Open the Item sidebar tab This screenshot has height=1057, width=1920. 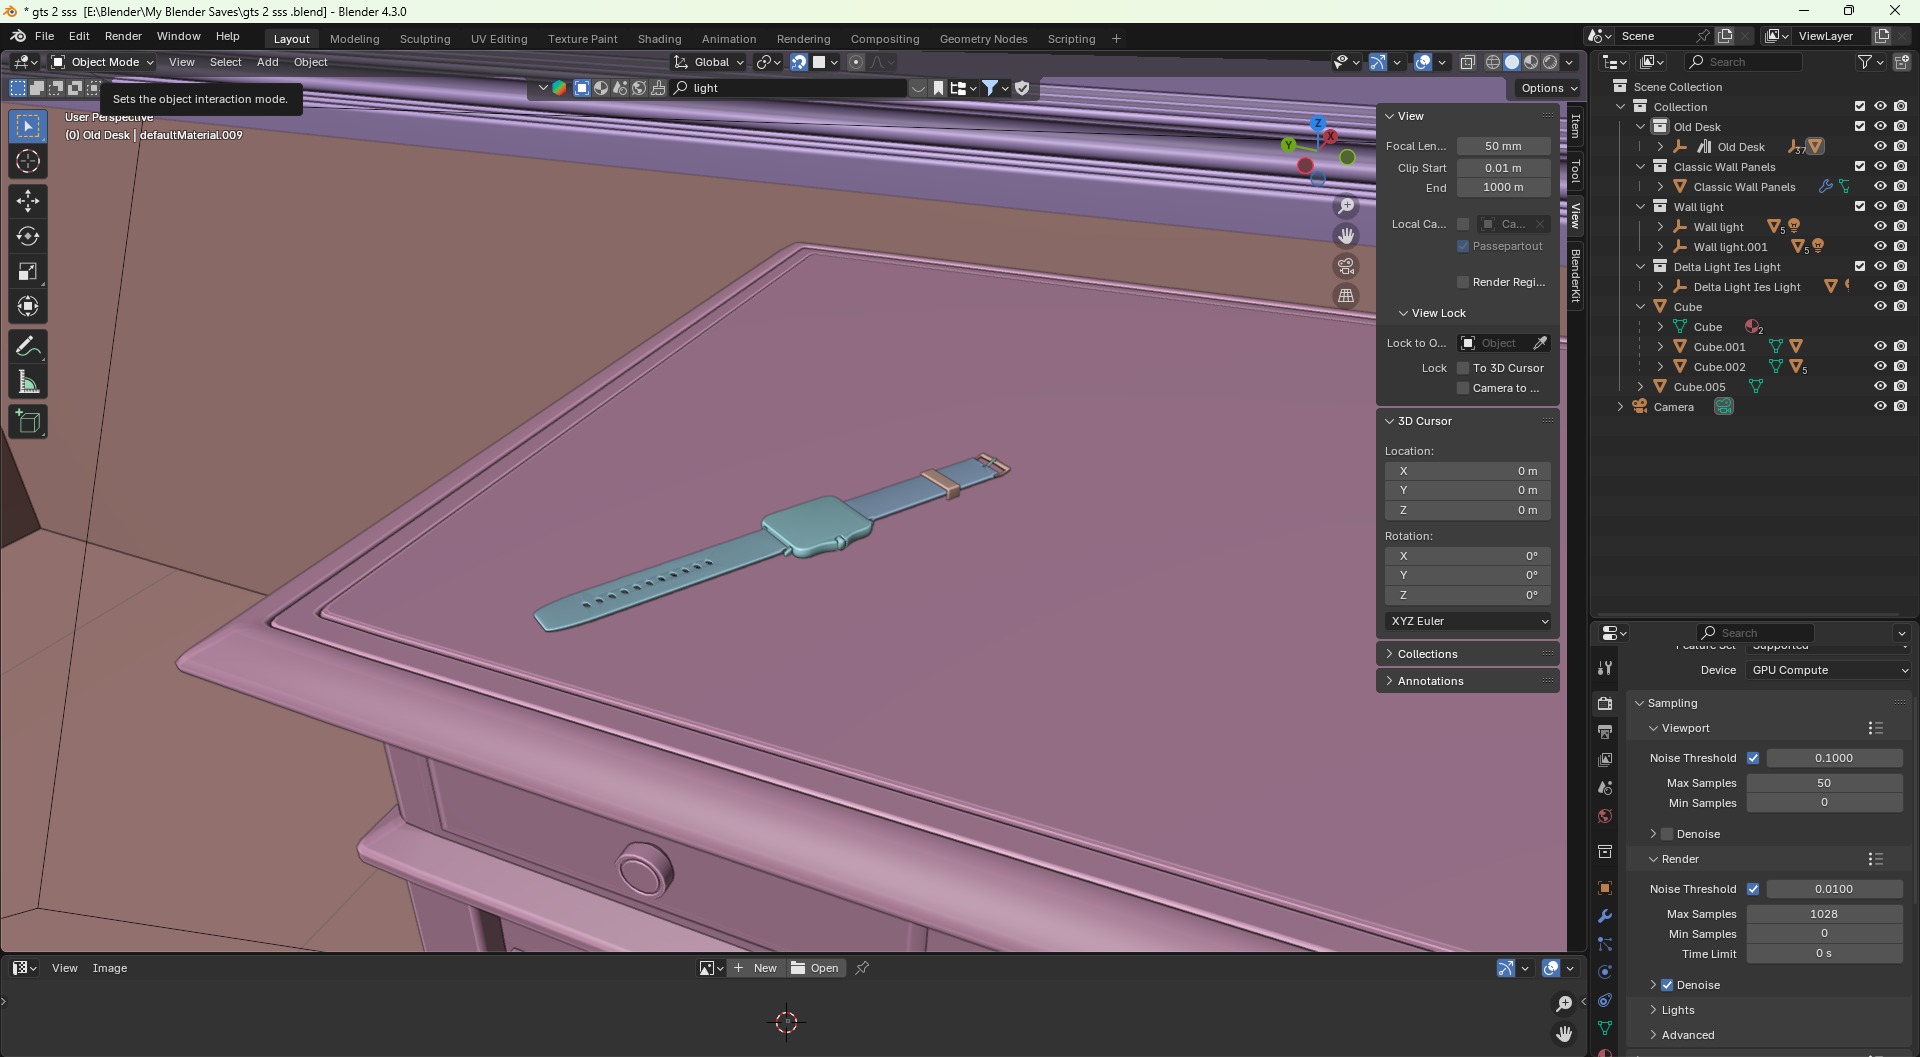point(1575,127)
